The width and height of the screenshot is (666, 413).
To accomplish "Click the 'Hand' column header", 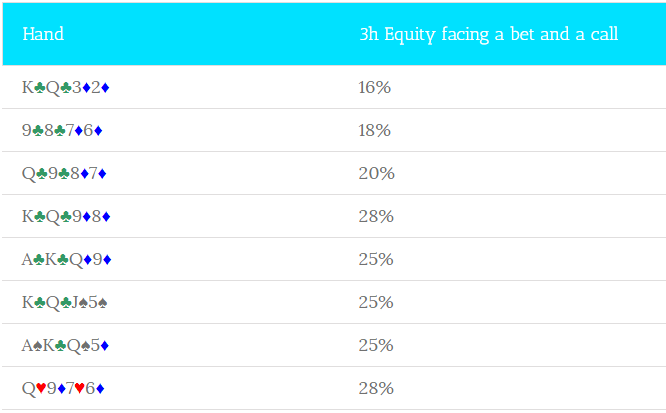I will [x=43, y=34].
